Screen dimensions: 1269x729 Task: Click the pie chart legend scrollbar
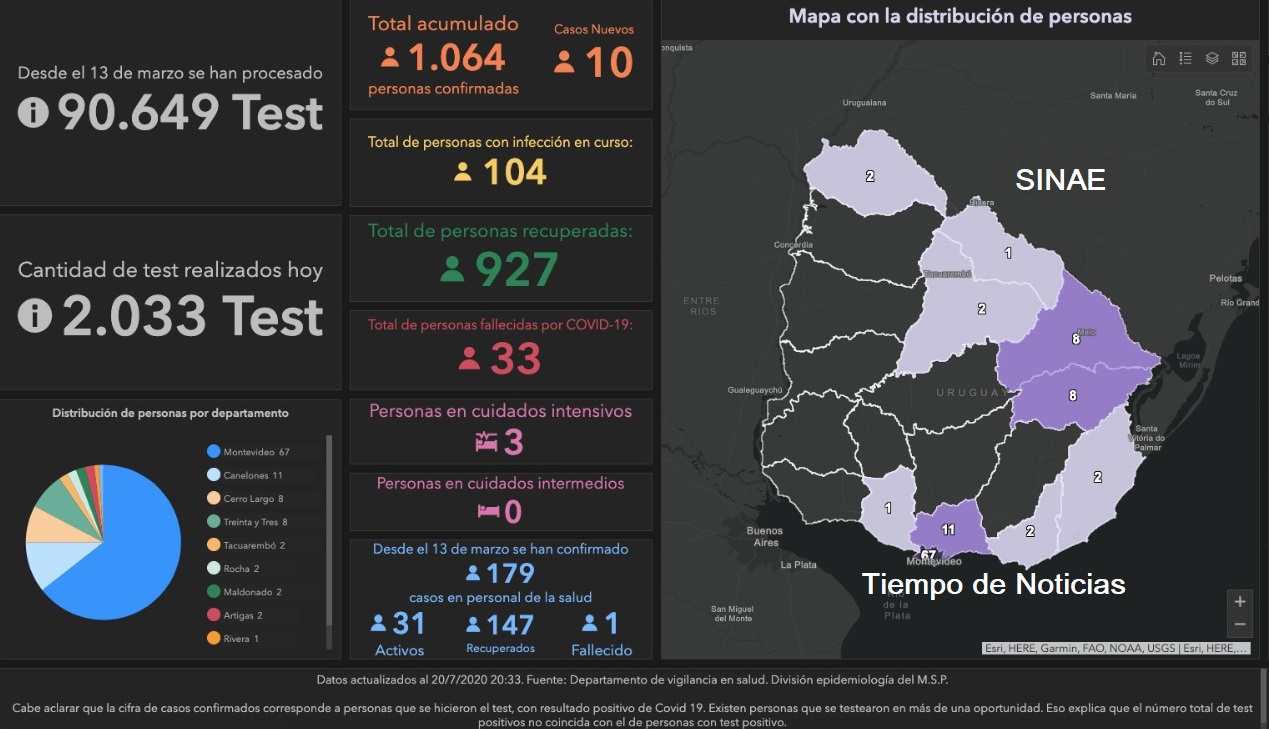(x=329, y=540)
